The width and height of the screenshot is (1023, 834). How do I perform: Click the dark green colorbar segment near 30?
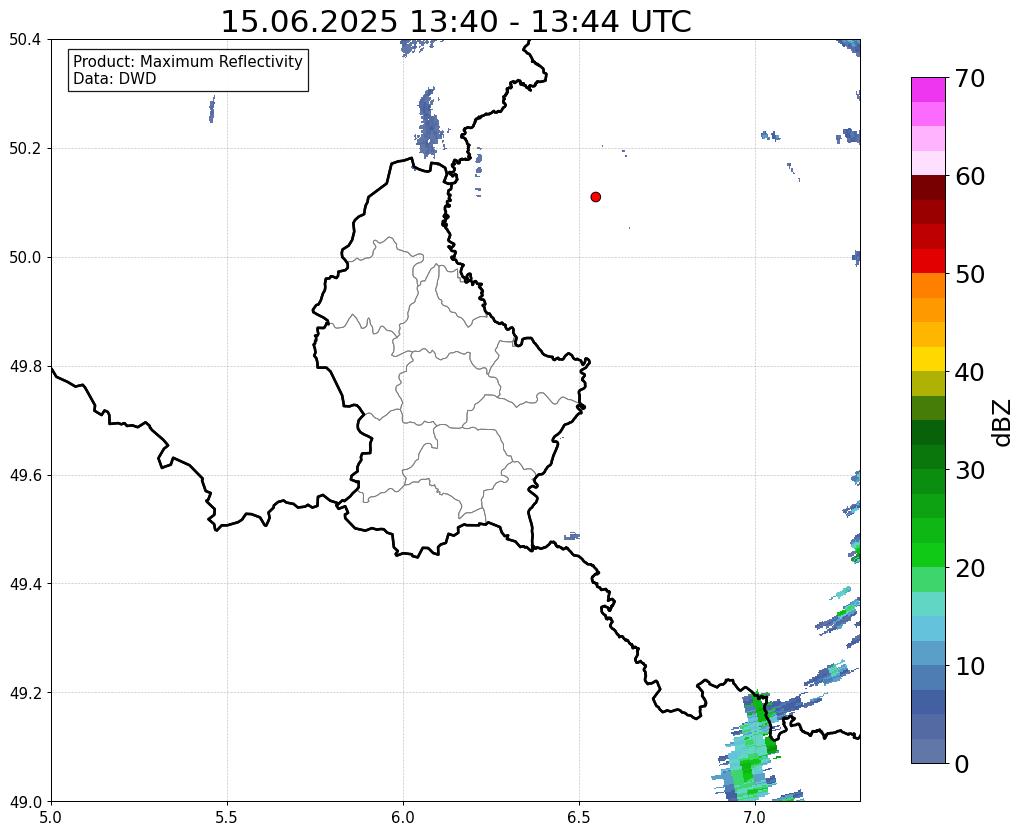click(928, 457)
